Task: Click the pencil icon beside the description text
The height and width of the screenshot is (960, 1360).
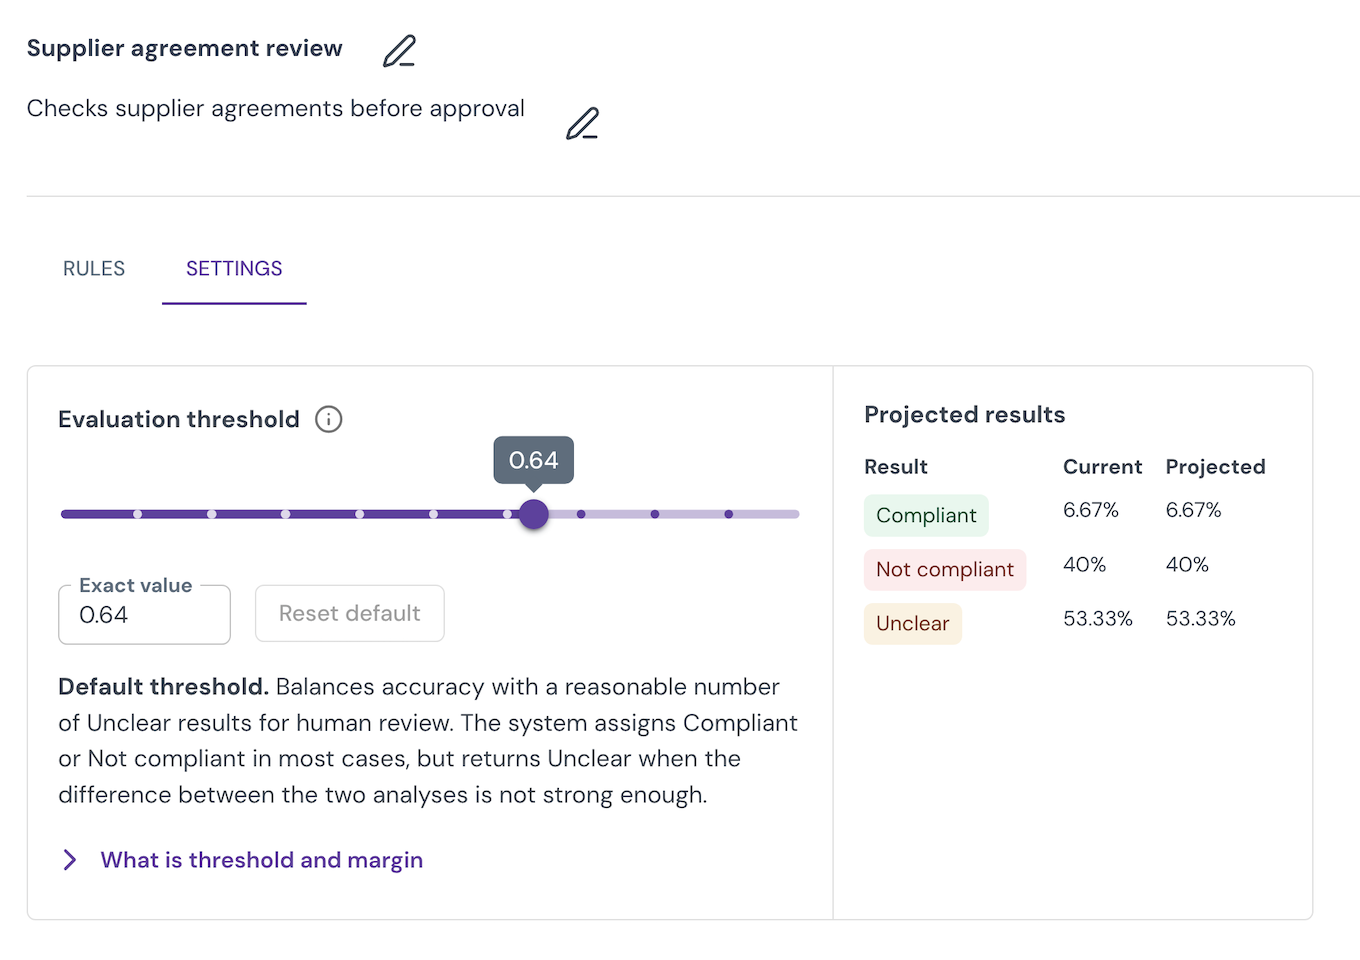Action: click(582, 123)
